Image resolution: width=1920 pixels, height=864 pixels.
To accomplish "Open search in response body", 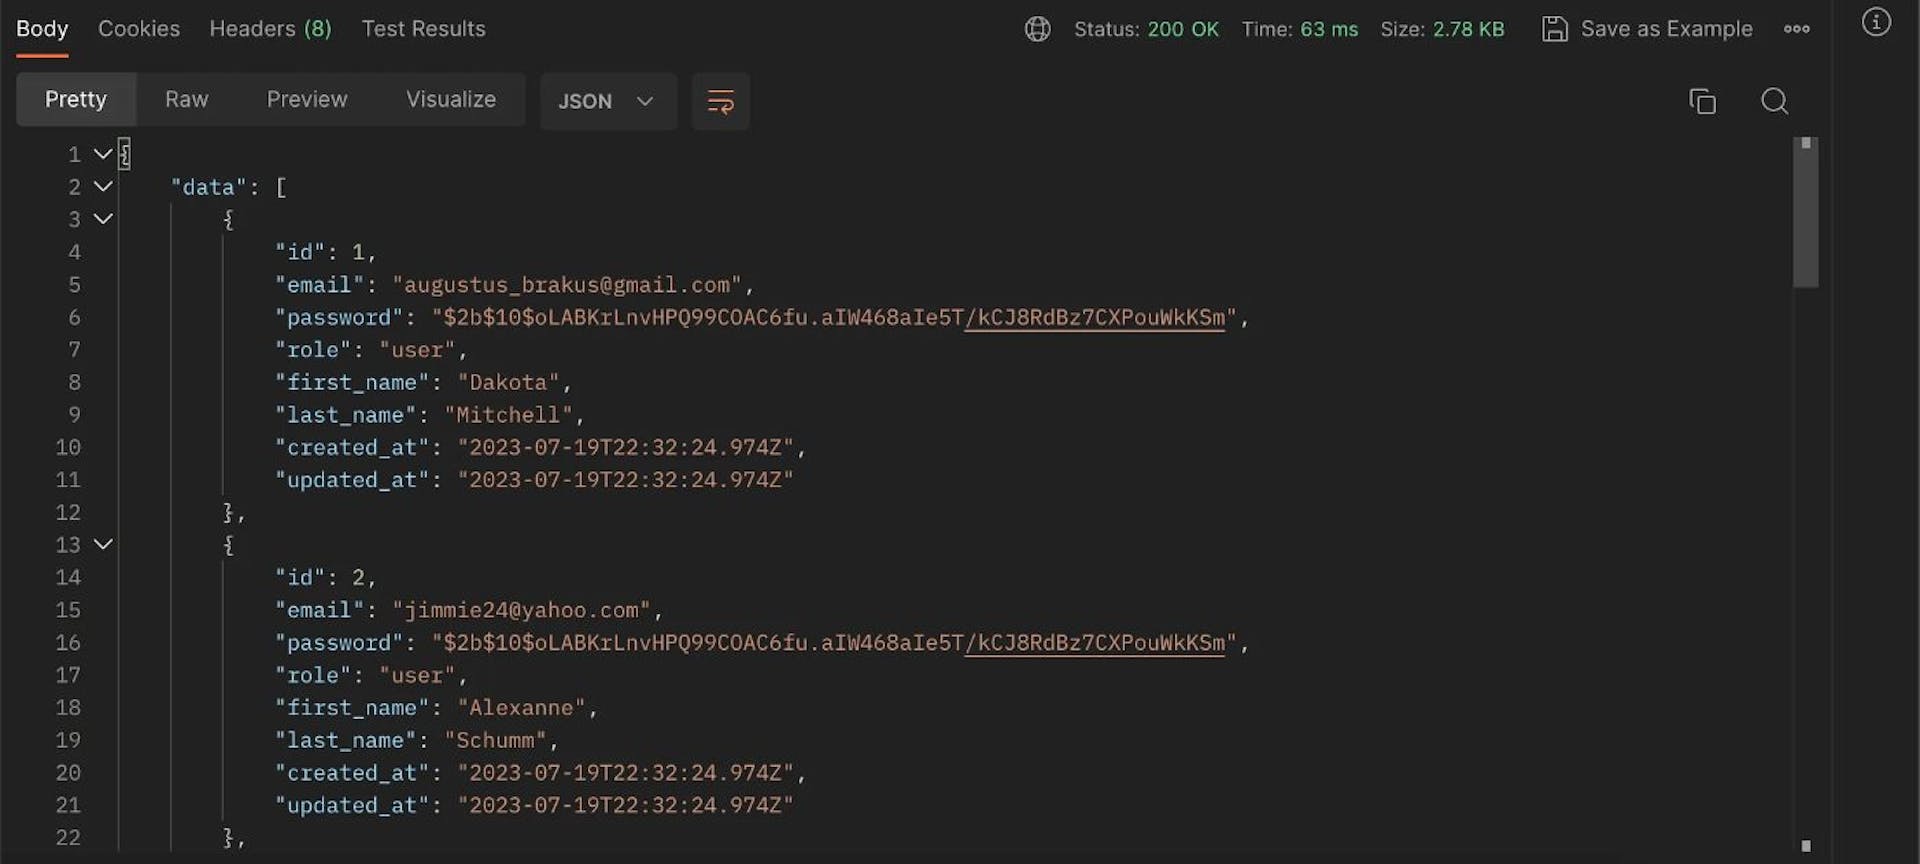I will pos(1774,101).
